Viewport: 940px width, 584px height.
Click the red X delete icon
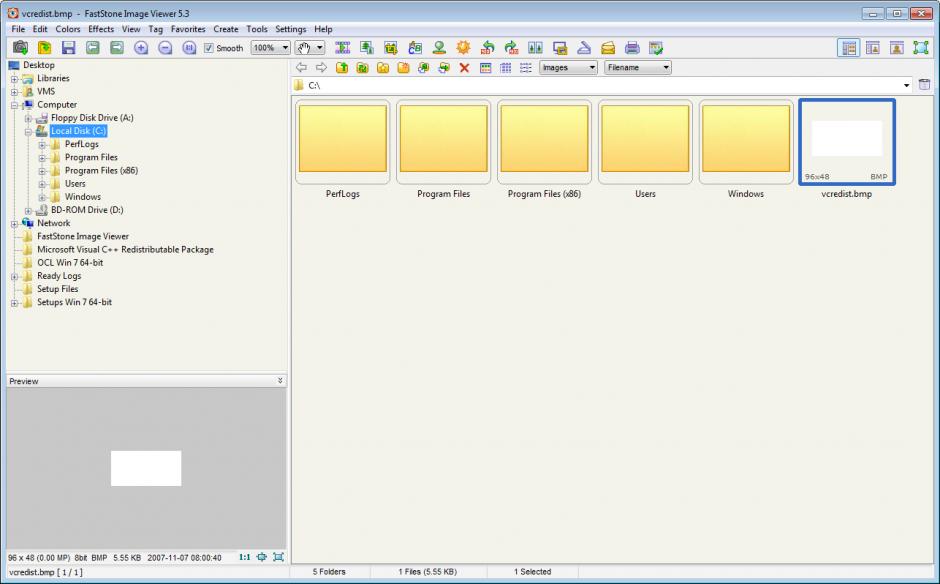tap(464, 68)
